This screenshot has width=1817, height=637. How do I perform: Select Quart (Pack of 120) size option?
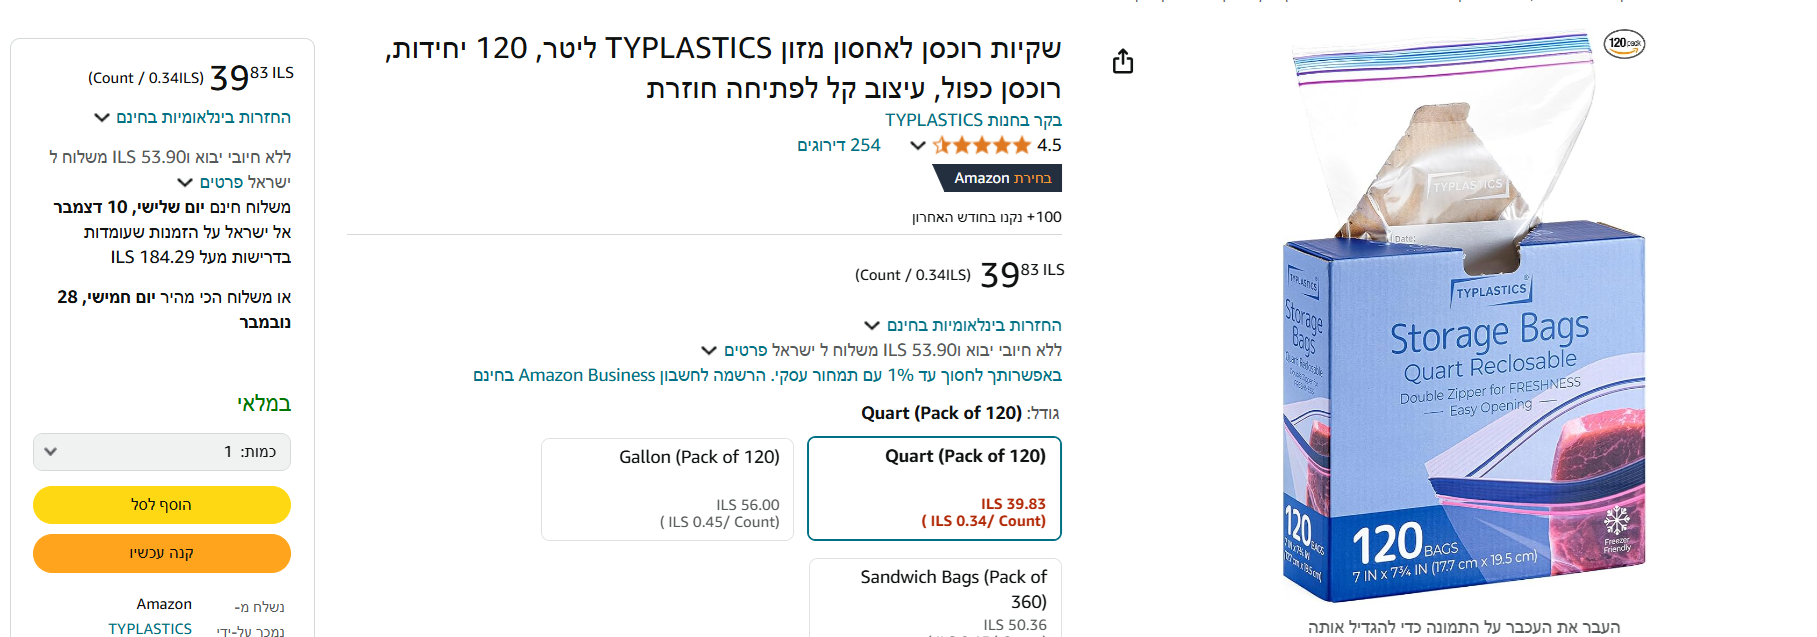[x=934, y=488]
